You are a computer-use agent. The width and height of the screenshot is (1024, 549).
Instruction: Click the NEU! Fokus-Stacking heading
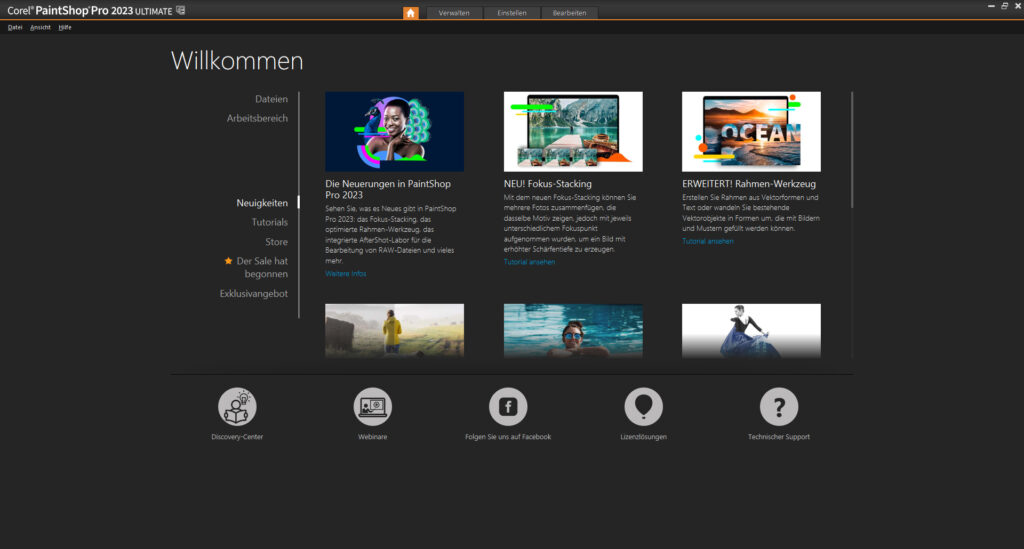(x=547, y=184)
